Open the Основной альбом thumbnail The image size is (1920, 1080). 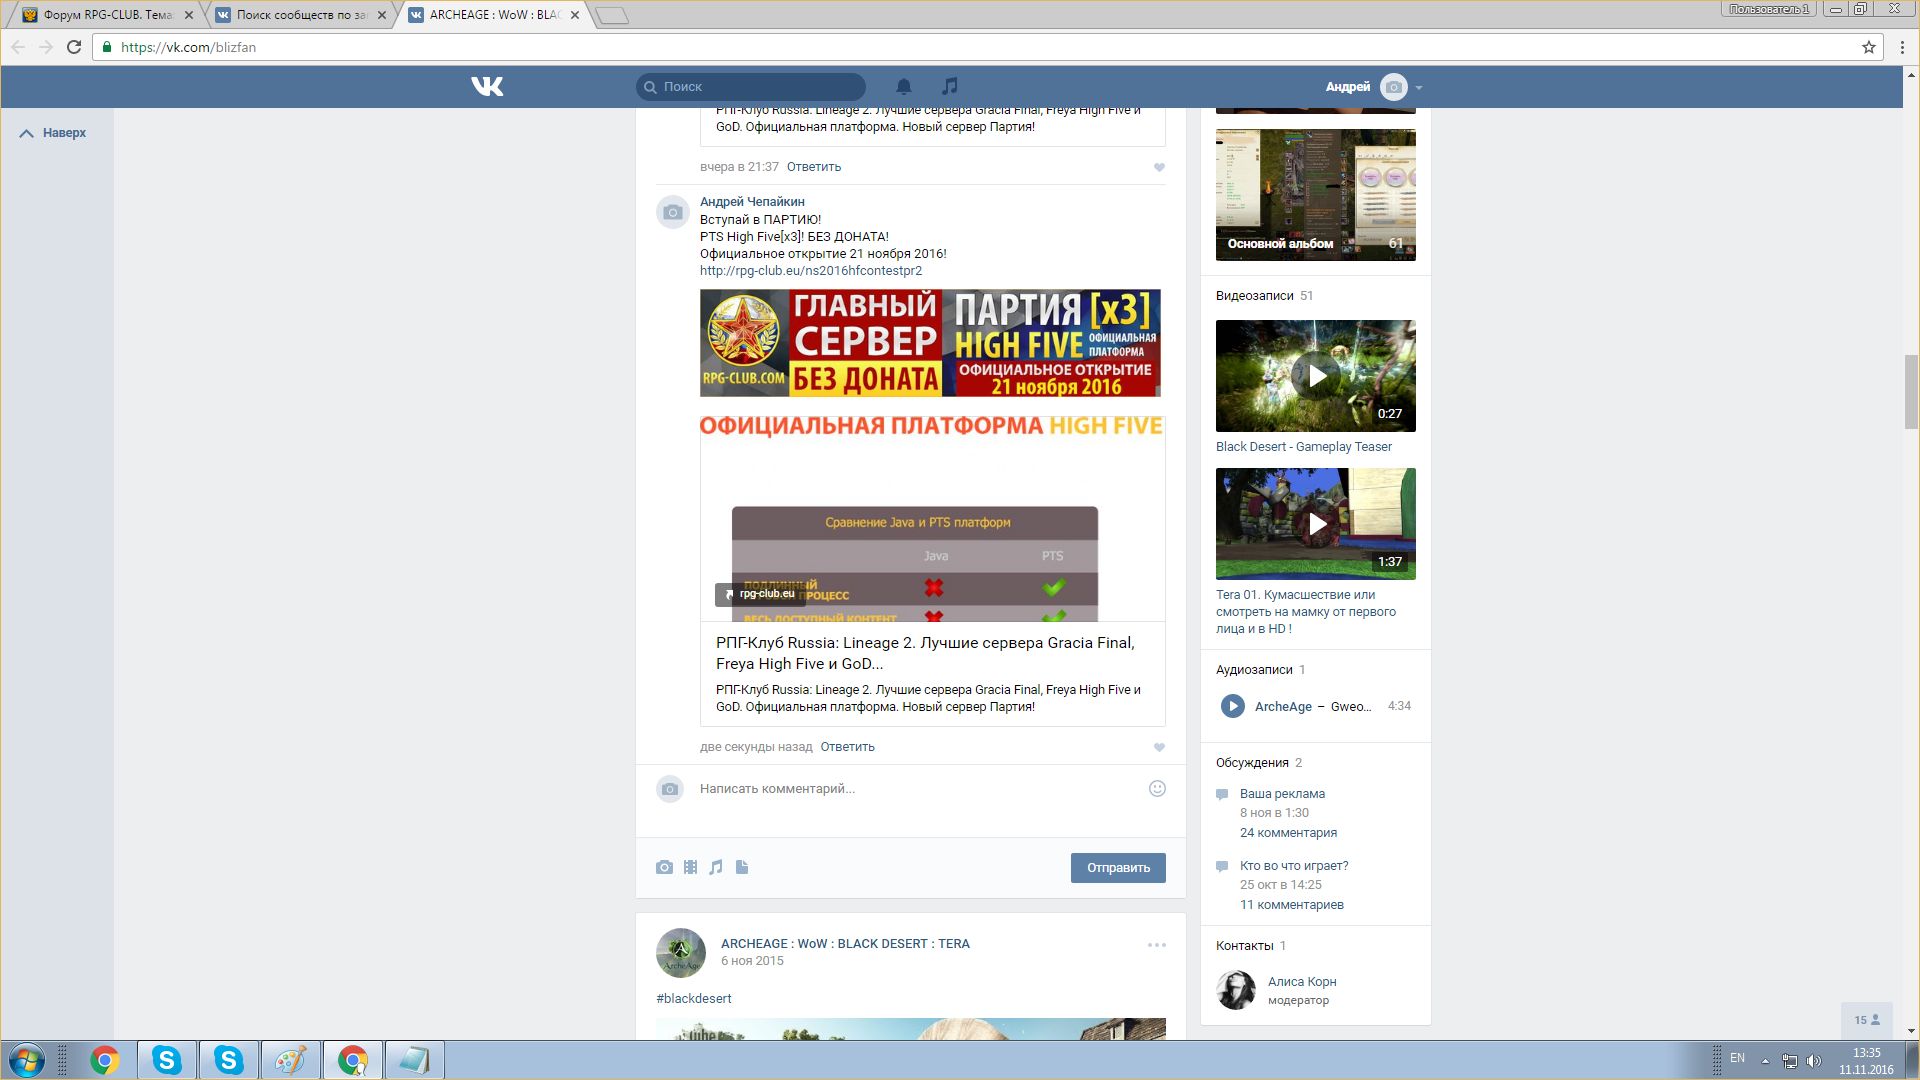click(1316, 195)
